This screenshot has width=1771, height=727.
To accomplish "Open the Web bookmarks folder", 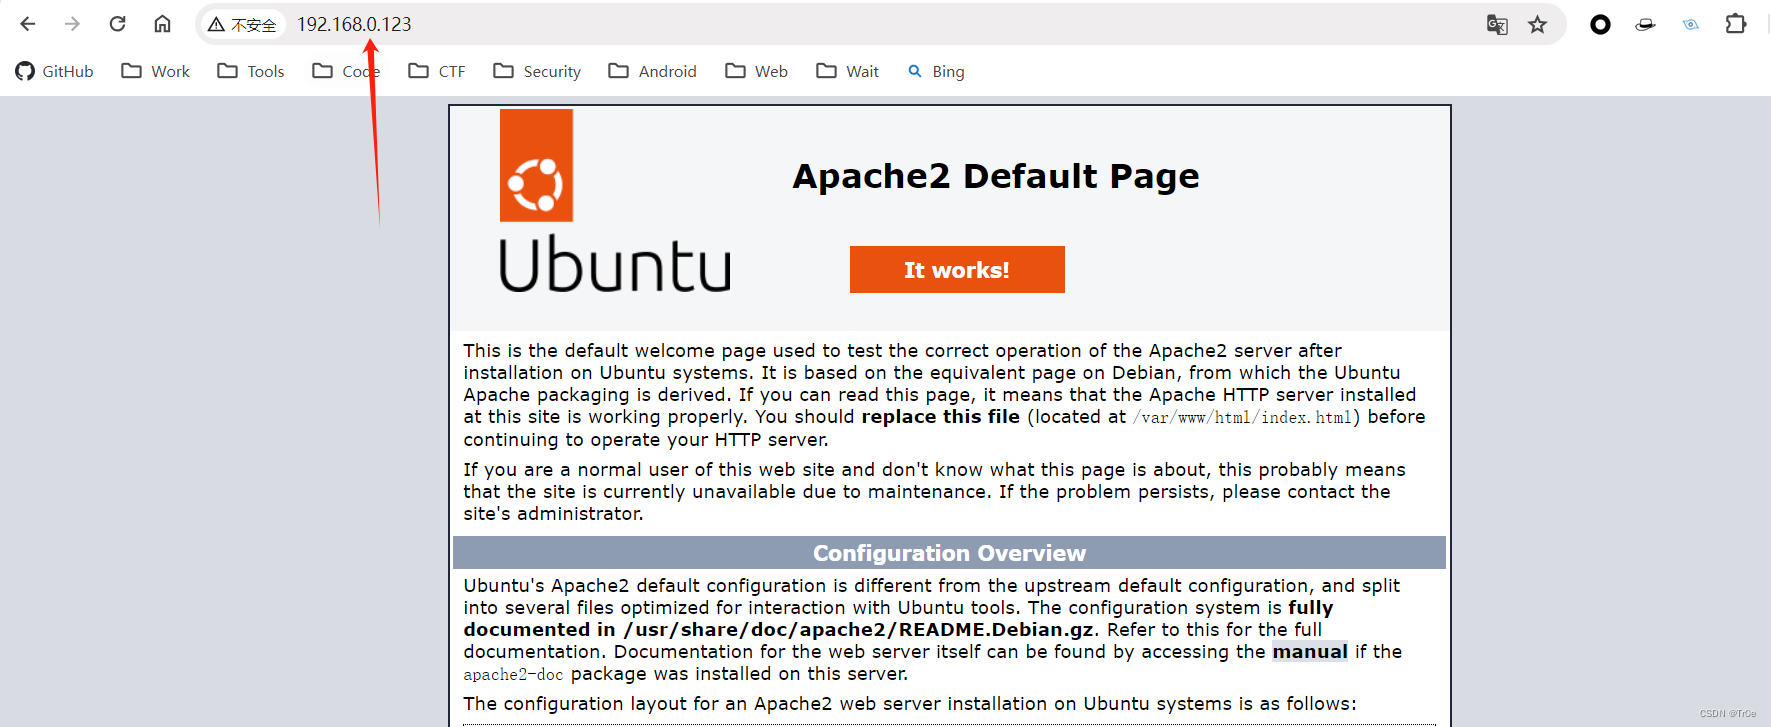I will (756, 71).
